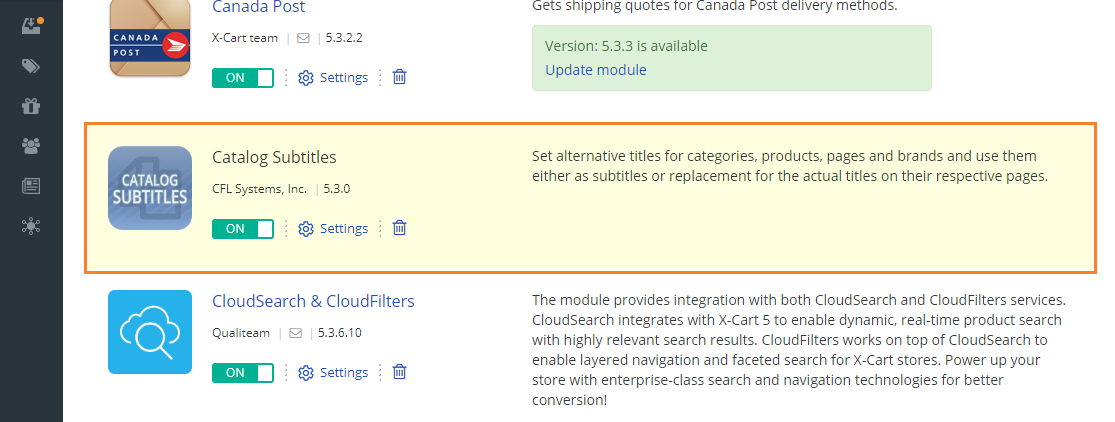Screen dimensions: 1115x422
Task: Open the newspaper content sidebar icon
Action: tap(31, 186)
